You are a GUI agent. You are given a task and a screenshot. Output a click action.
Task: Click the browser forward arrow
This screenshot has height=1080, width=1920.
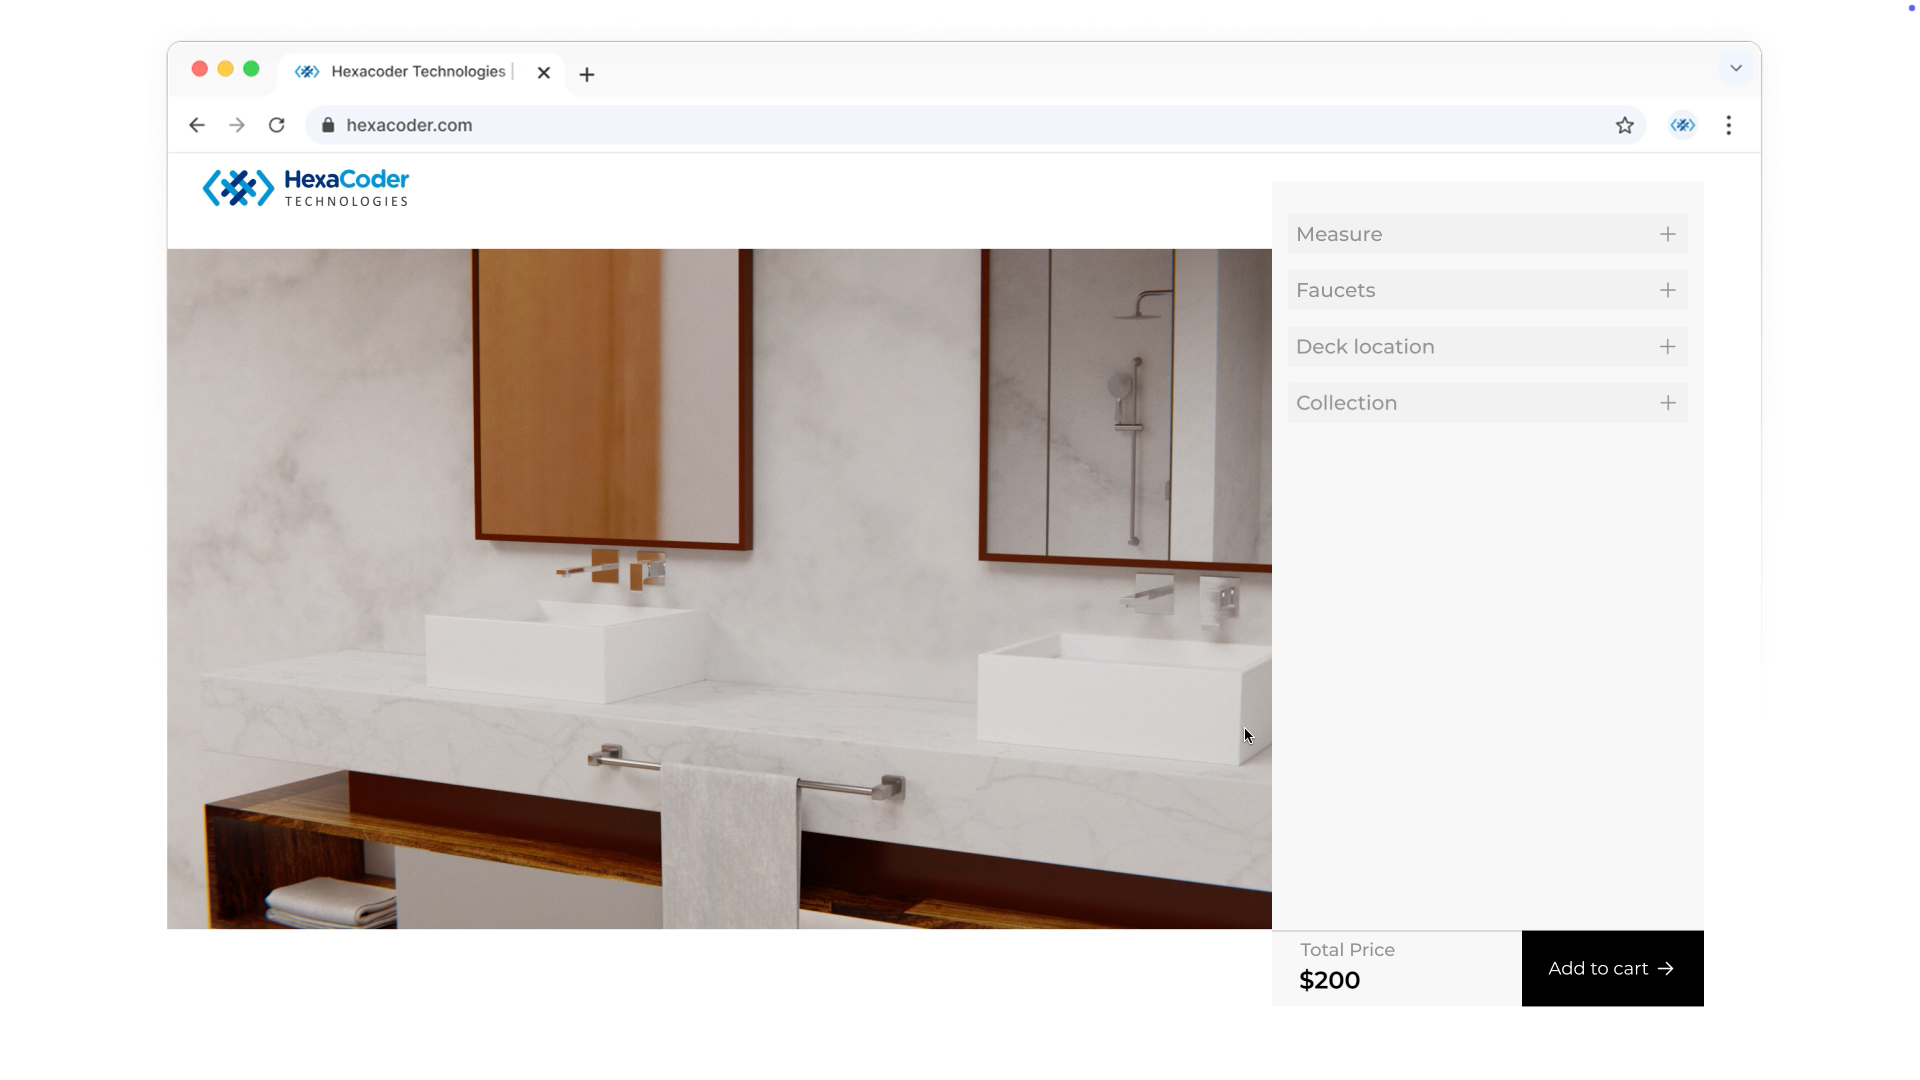pyautogui.click(x=237, y=125)
